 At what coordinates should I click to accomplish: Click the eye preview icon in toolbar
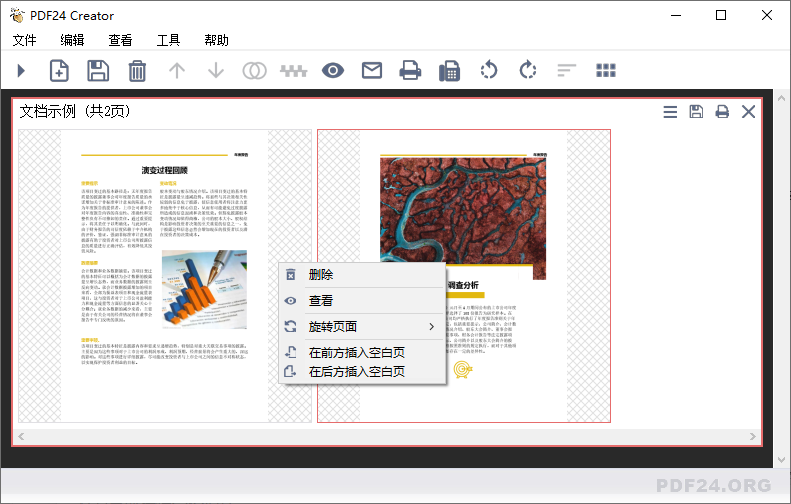[x=333, y=71]
